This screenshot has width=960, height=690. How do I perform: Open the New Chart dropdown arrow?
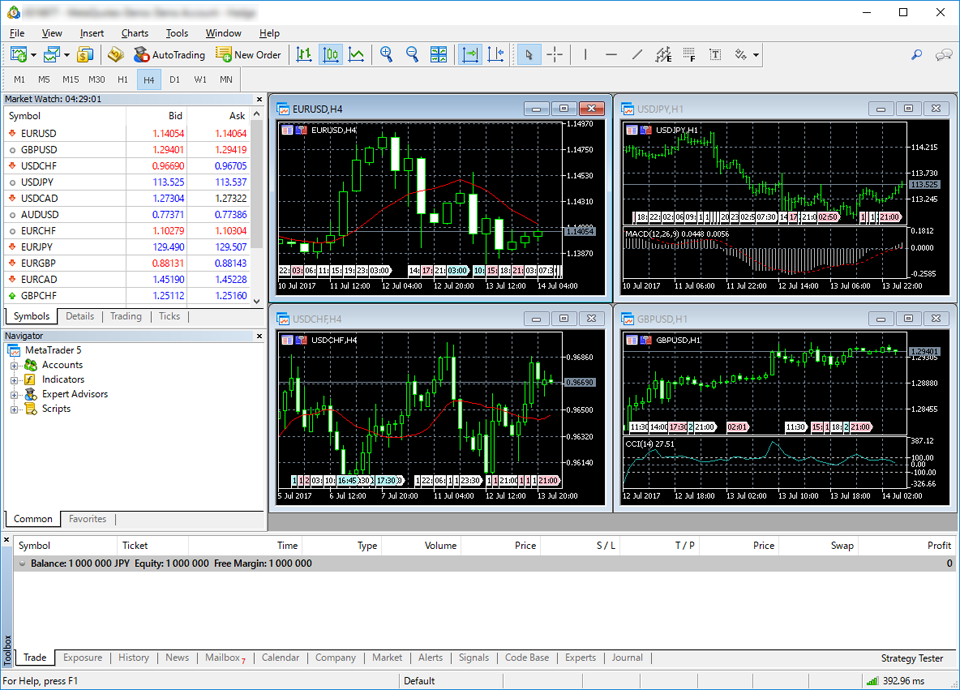[x=34, y=54]
